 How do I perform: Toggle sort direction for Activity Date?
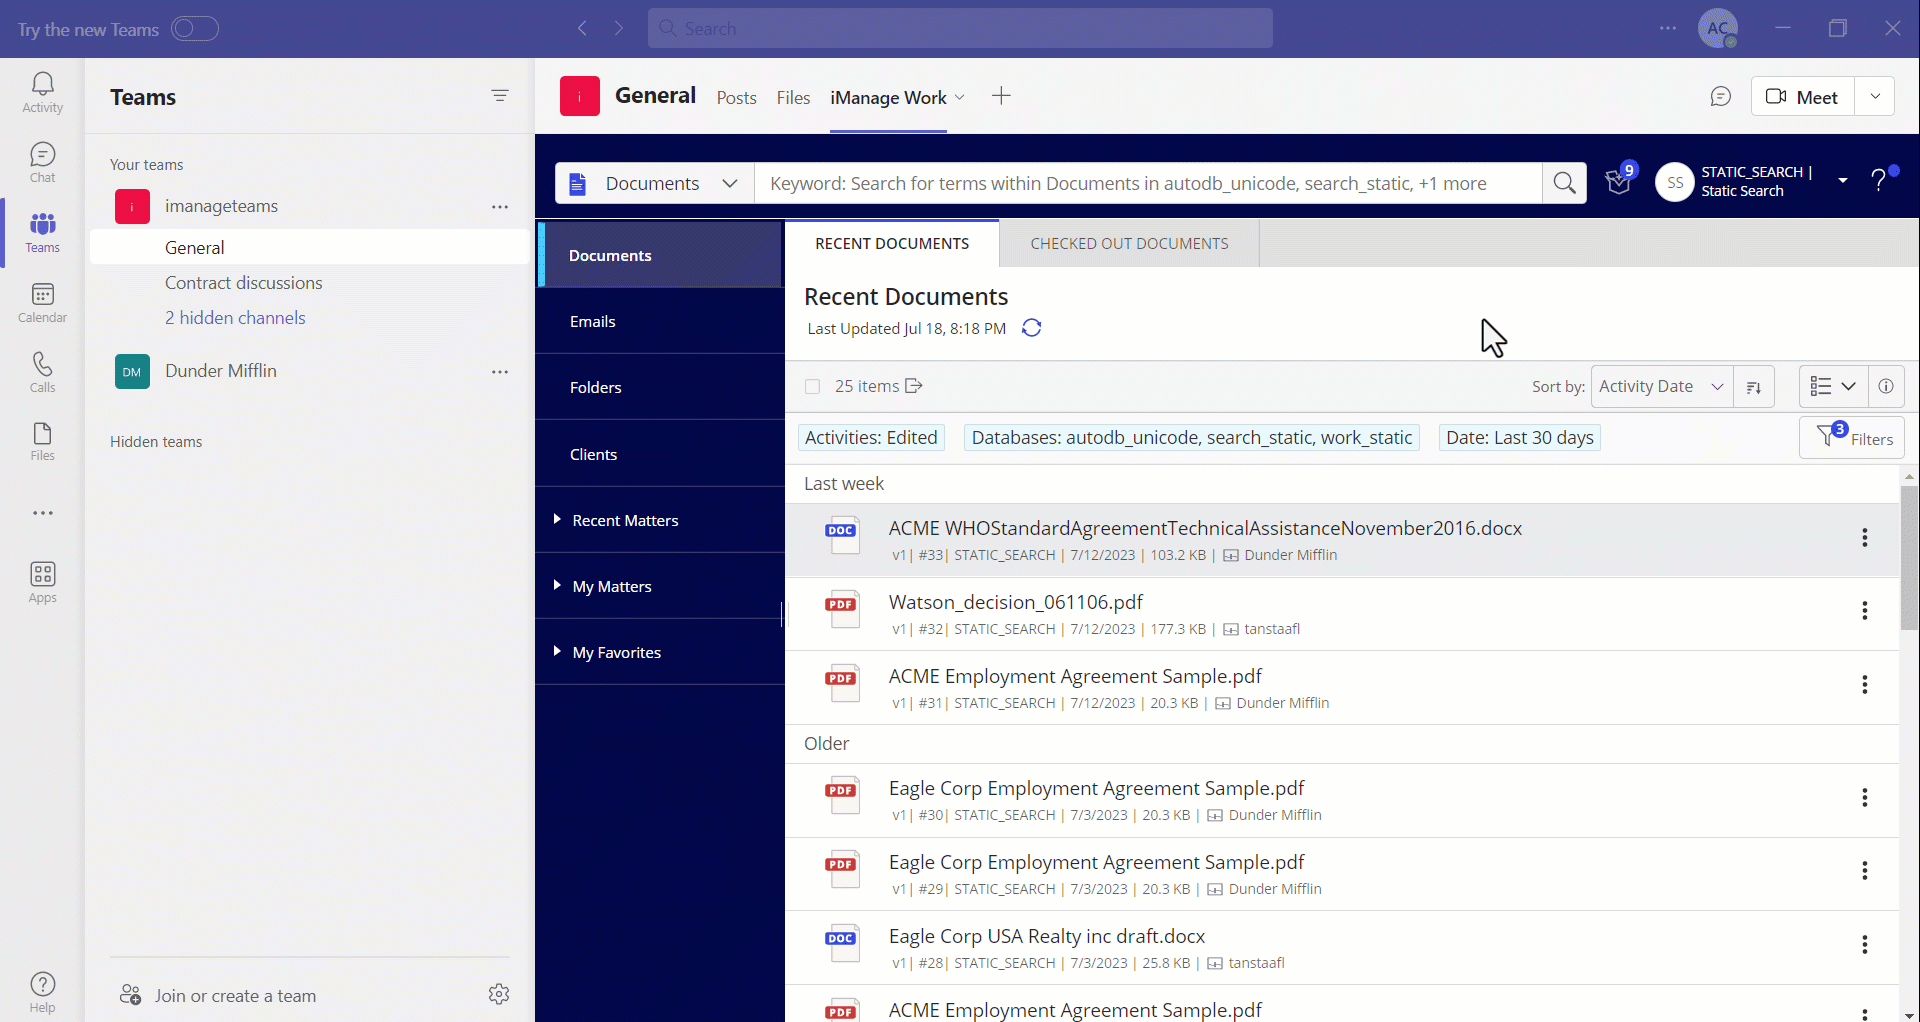coord(1754,386)
